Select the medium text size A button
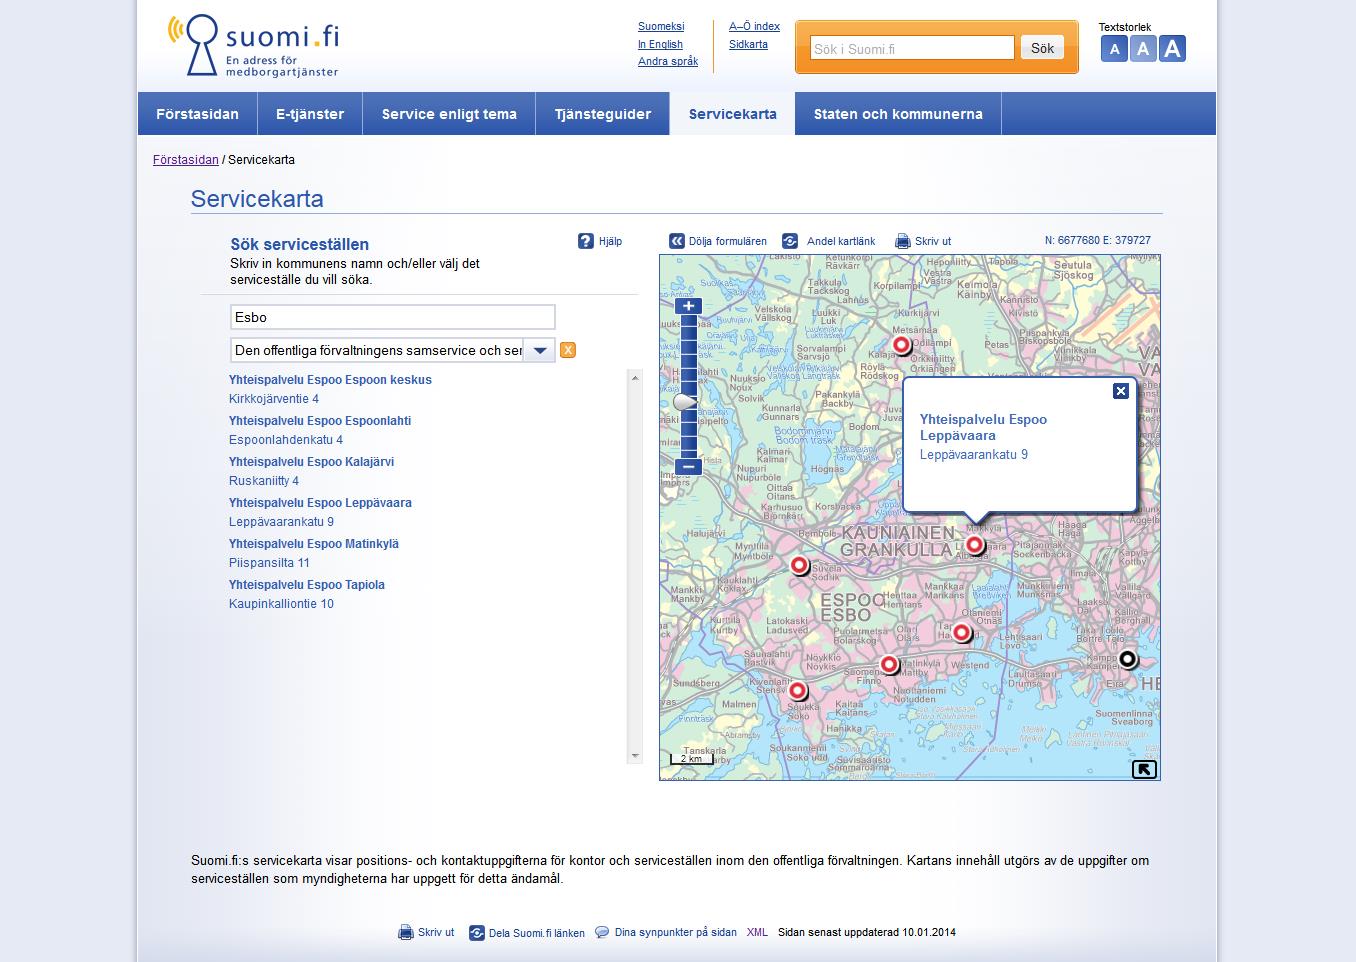 click(x=1143, y=49)
